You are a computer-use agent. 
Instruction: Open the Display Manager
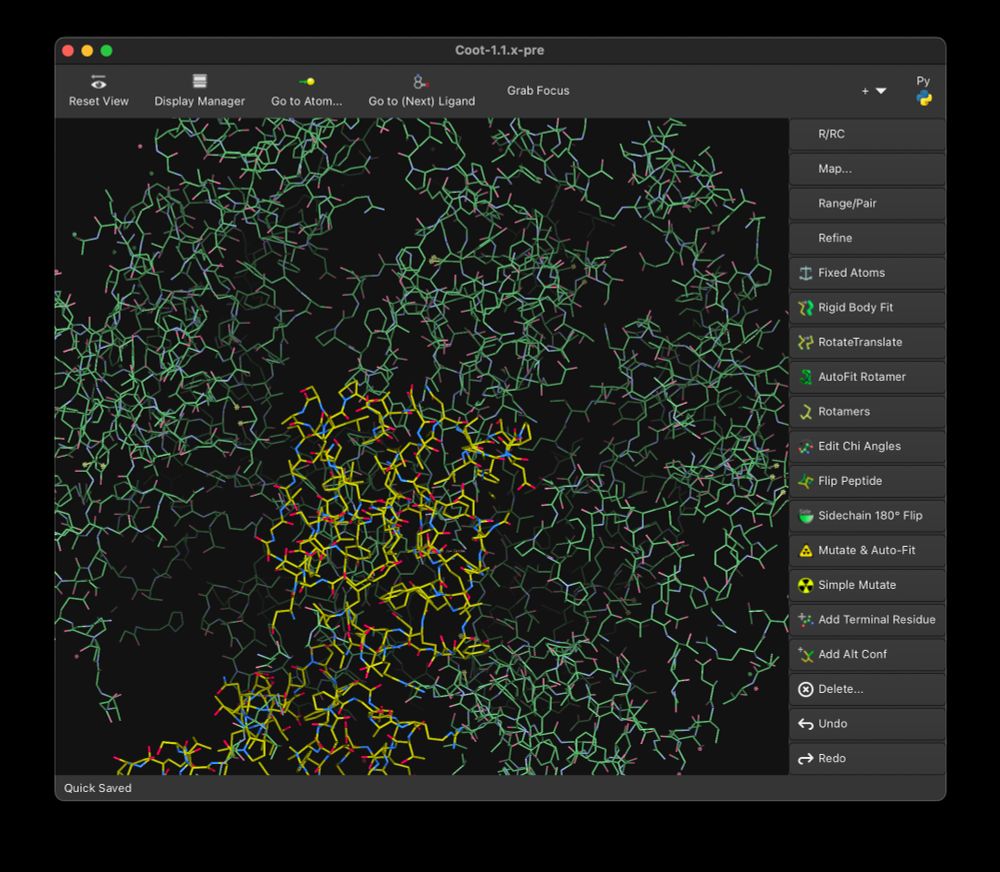(x=200, y=91)
